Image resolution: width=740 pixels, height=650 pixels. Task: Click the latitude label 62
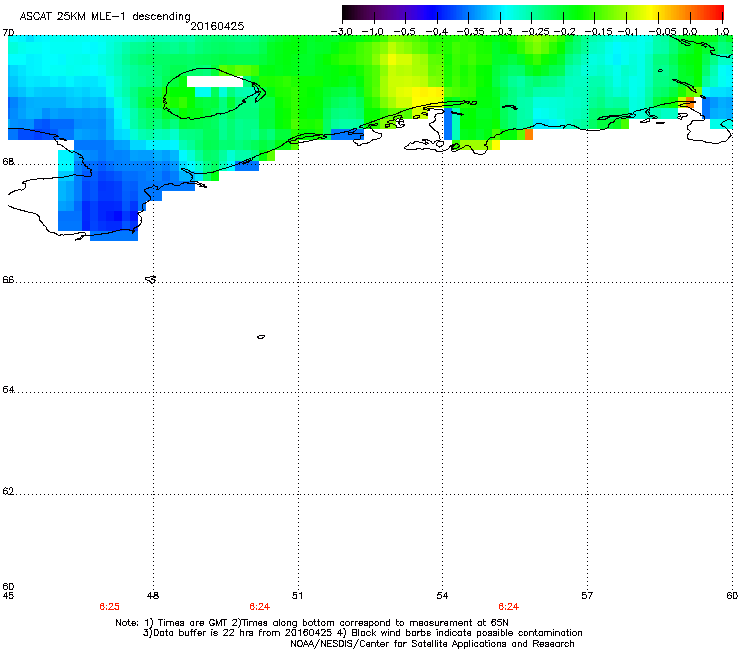click(8, 491)
